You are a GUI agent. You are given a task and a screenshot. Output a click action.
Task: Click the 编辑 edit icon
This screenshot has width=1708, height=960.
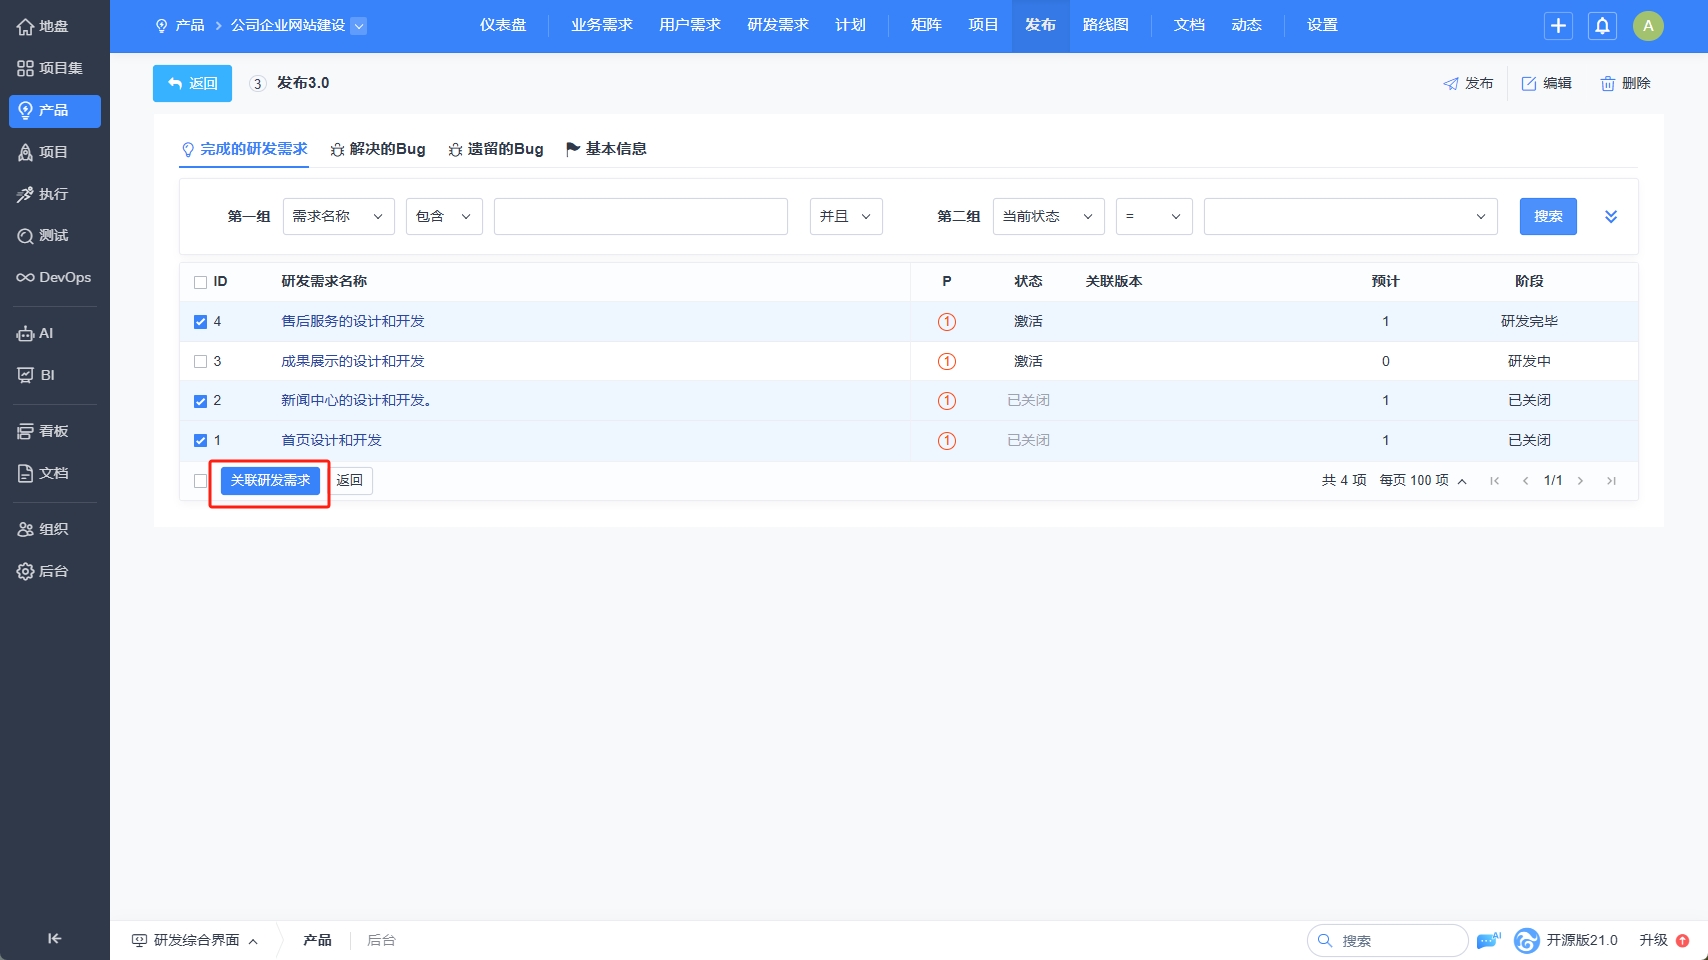1529,84
